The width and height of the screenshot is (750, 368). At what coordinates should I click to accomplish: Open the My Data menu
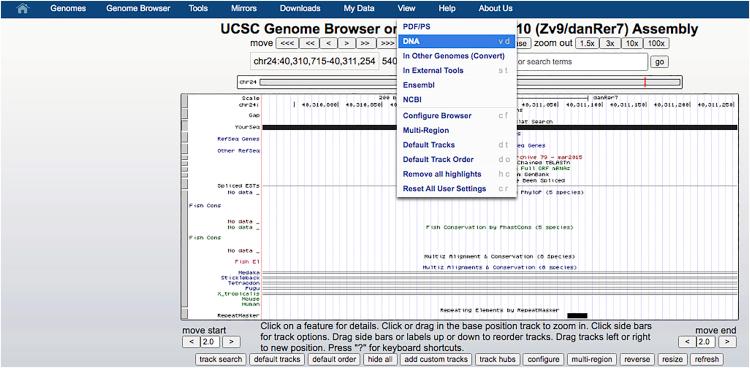(x=359, y=9)
